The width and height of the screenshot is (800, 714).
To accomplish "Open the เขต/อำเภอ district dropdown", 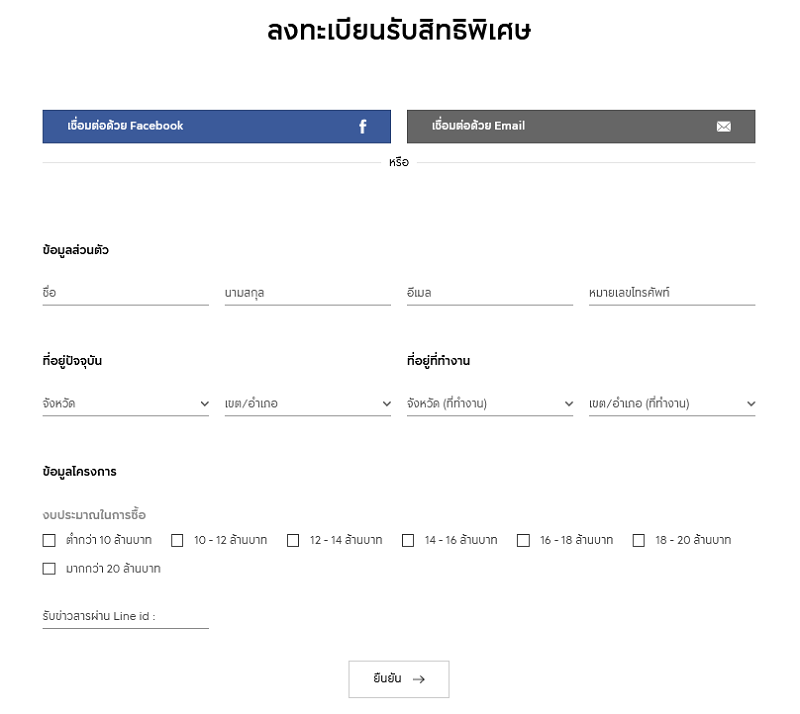I will (308, 404).
